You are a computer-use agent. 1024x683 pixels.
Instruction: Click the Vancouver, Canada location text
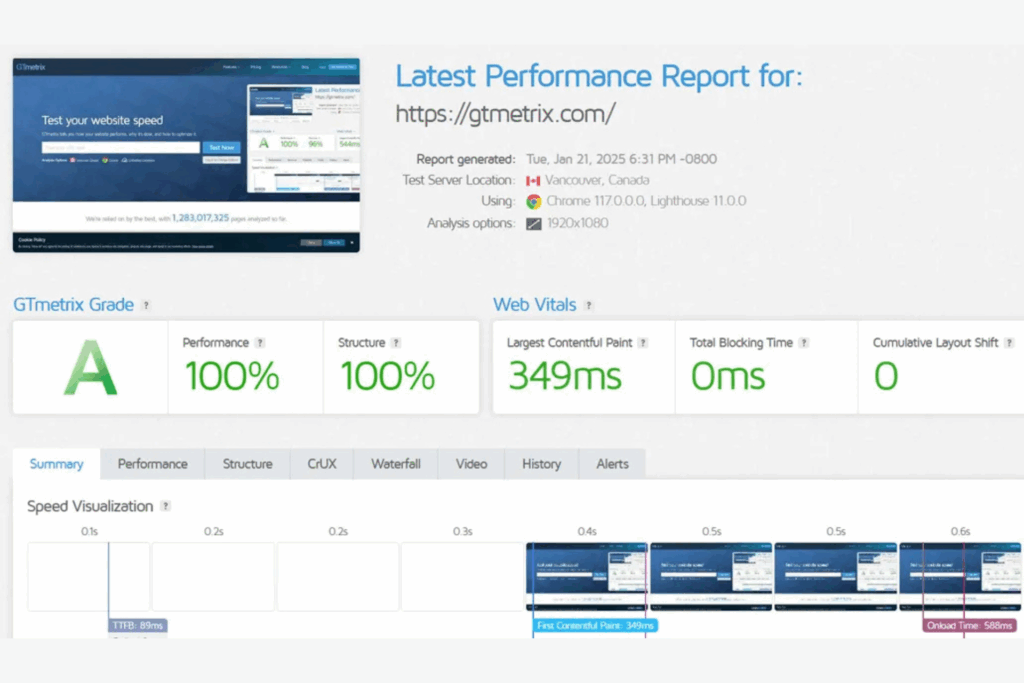597,180
